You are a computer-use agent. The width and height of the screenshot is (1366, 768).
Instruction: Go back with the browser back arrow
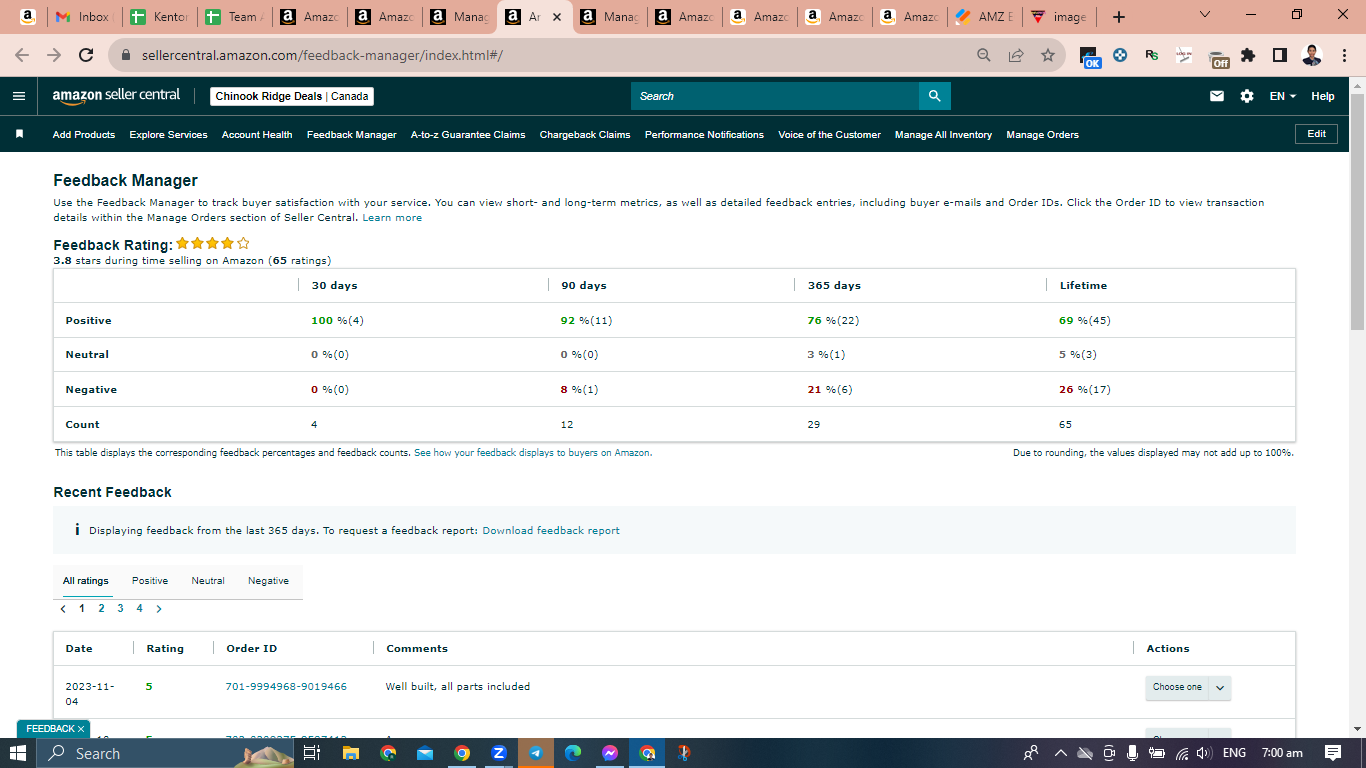click(x=22, y=55)
